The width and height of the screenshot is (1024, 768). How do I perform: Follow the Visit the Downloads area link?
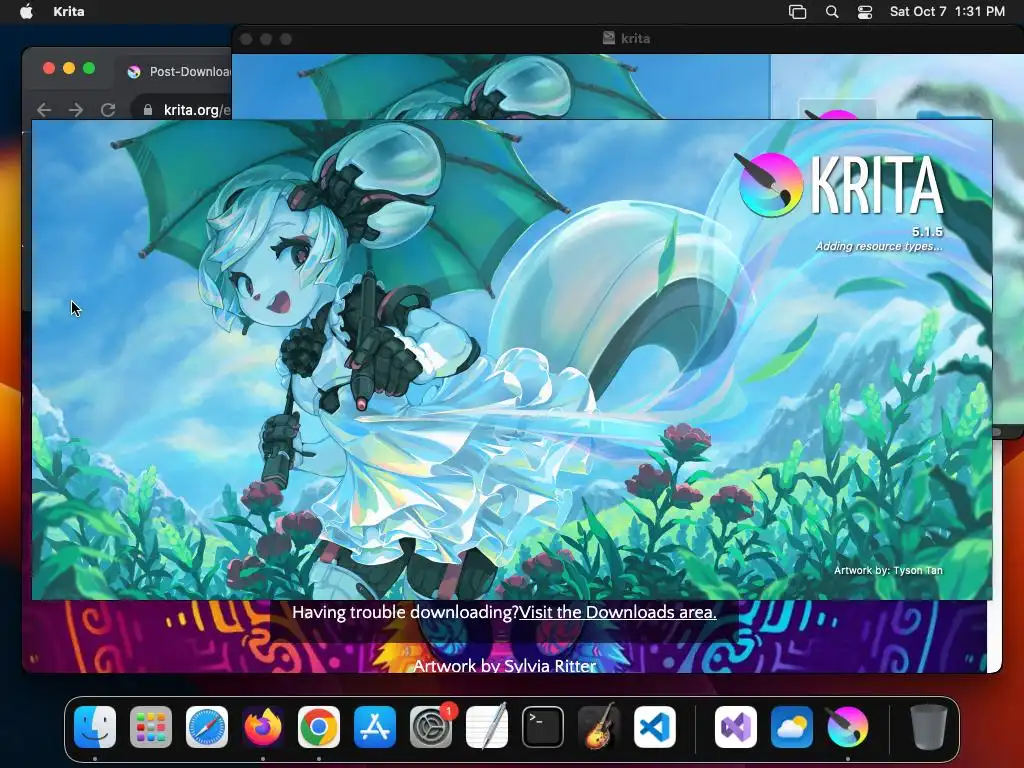click(618, 612)
